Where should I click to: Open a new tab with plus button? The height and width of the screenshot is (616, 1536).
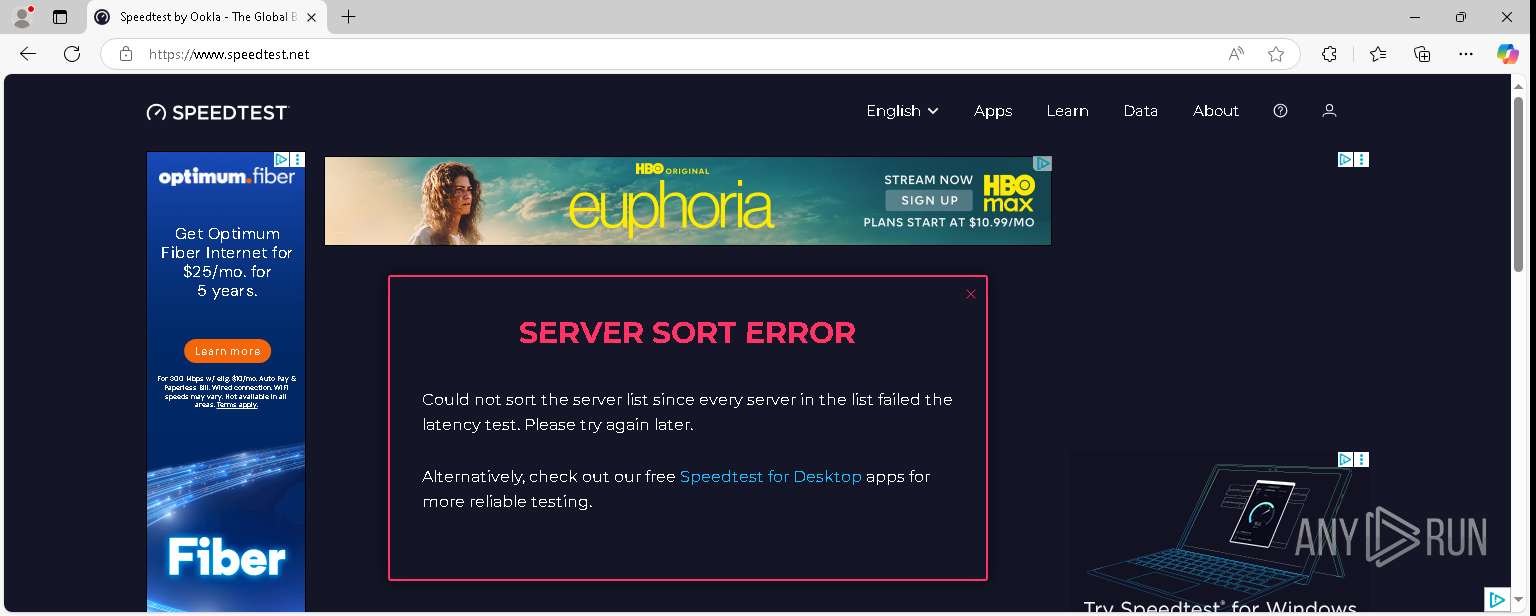click(x=348, y=17)
